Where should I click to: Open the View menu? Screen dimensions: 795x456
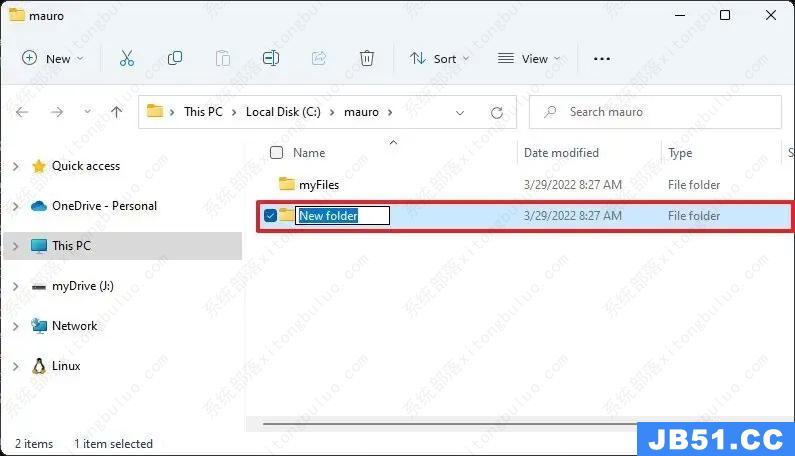(x=529, y=59)
